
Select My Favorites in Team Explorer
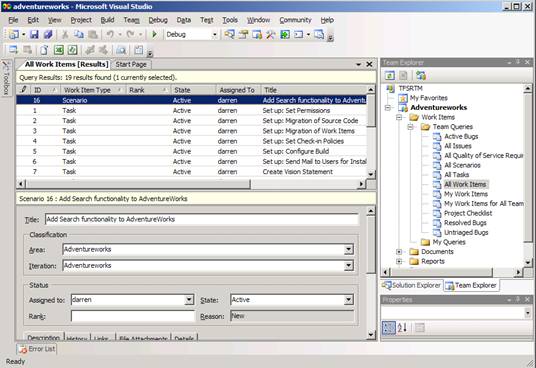tap(429, 98)
